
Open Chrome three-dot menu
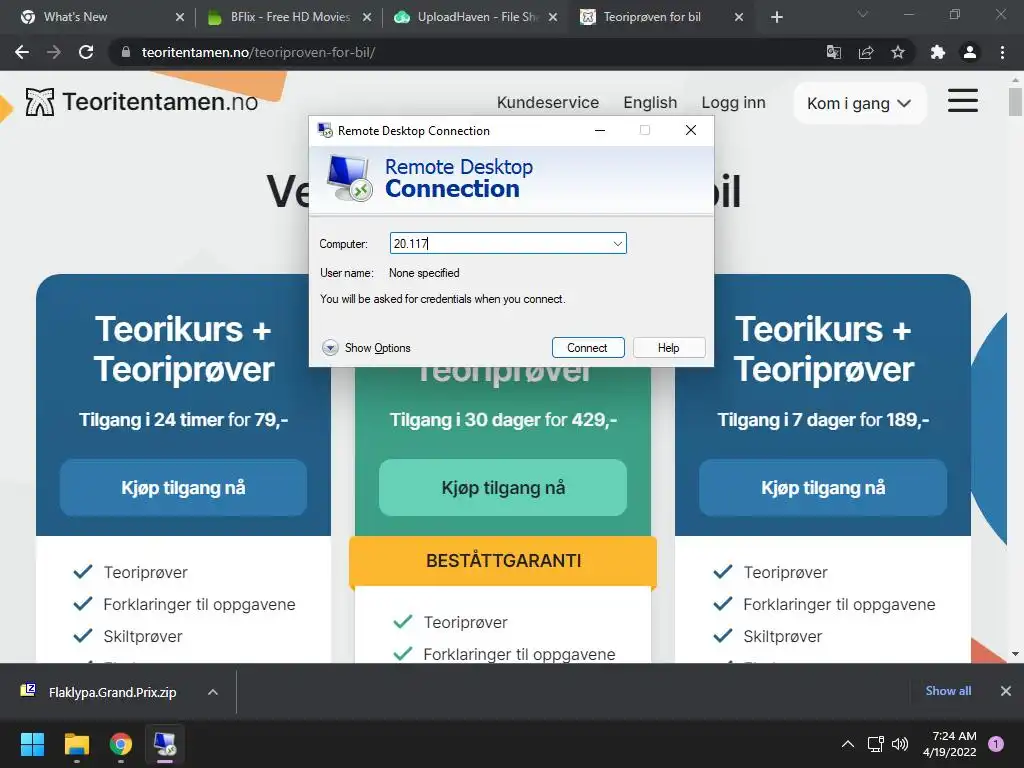[x=1002, y=52]
